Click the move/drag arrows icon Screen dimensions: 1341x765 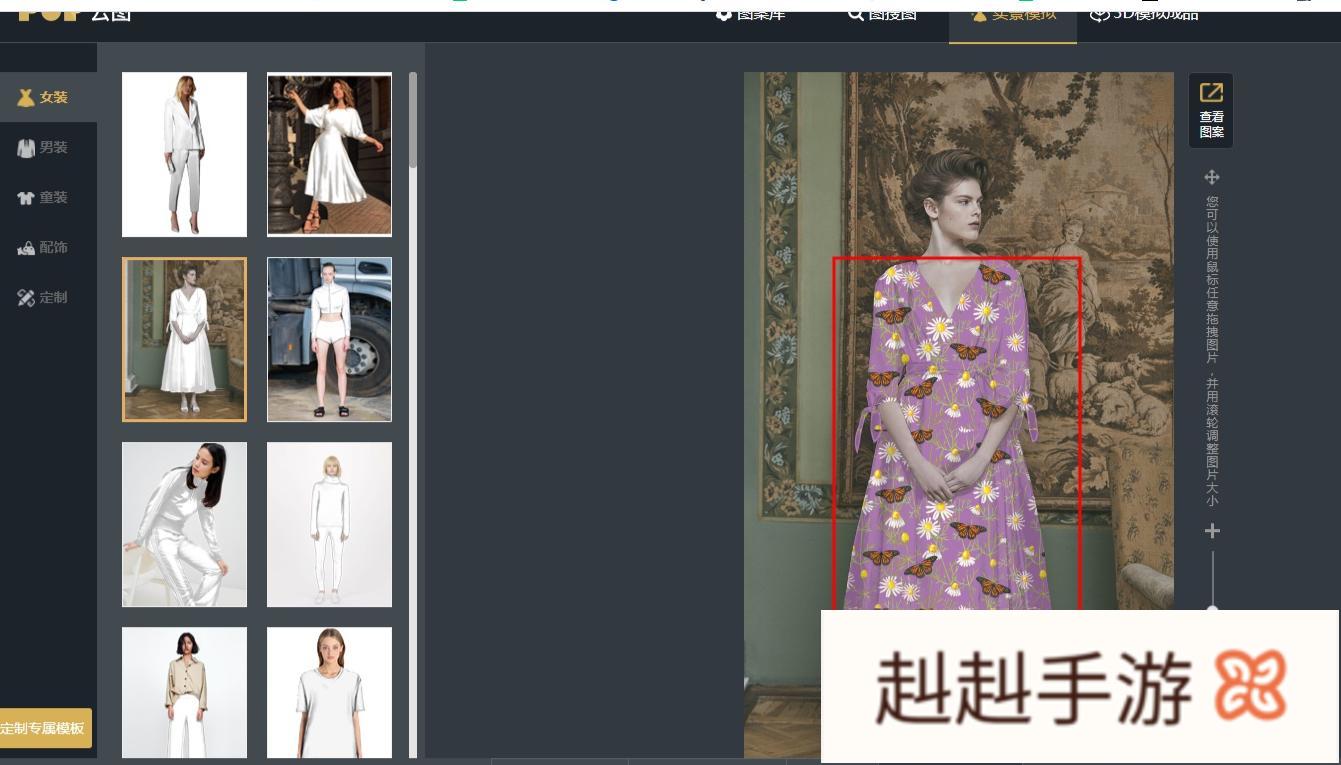pyautogui.click(x=1211, y=178)
